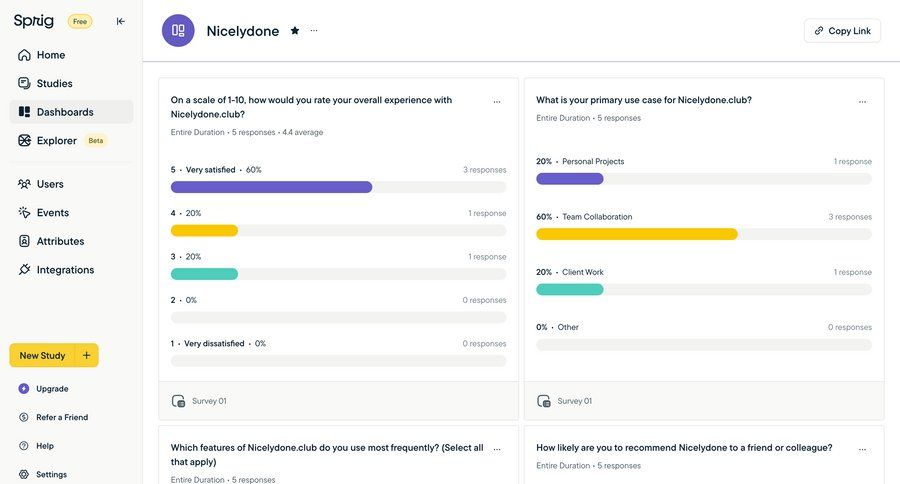Star the Nicelydone dashboard as favorite
Screen dimensions: 900x484
tap(295, 31)
